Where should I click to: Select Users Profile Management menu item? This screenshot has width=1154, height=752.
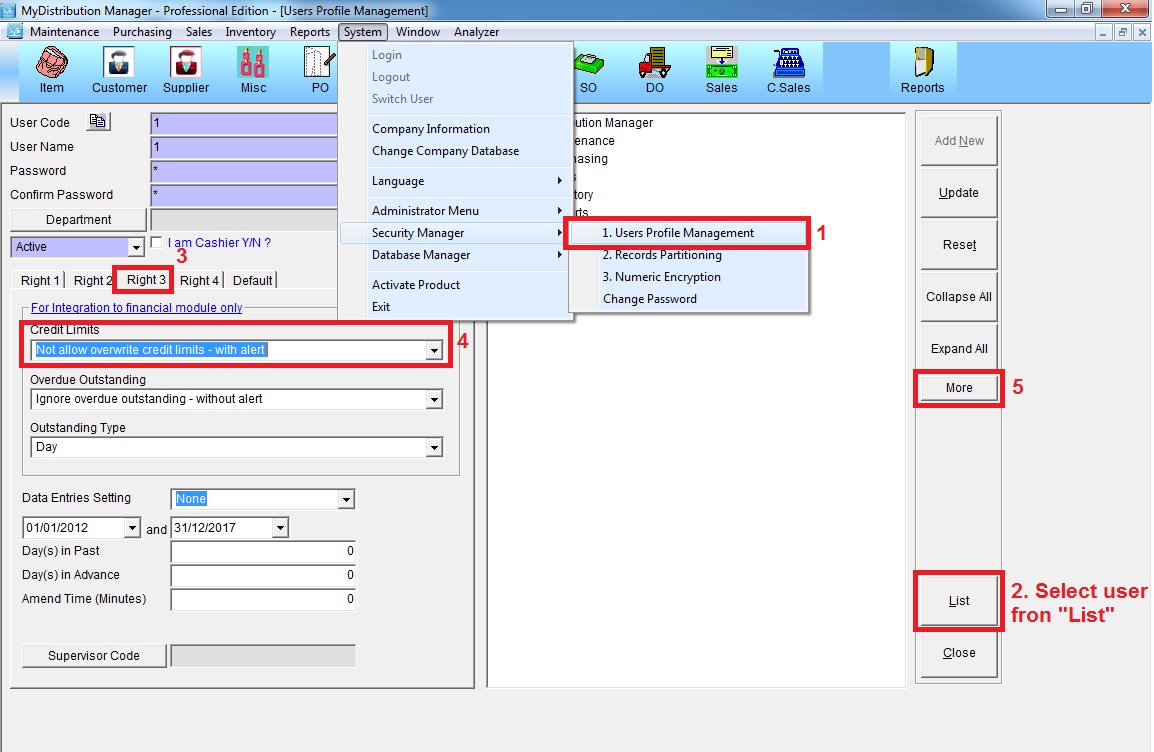678,233
